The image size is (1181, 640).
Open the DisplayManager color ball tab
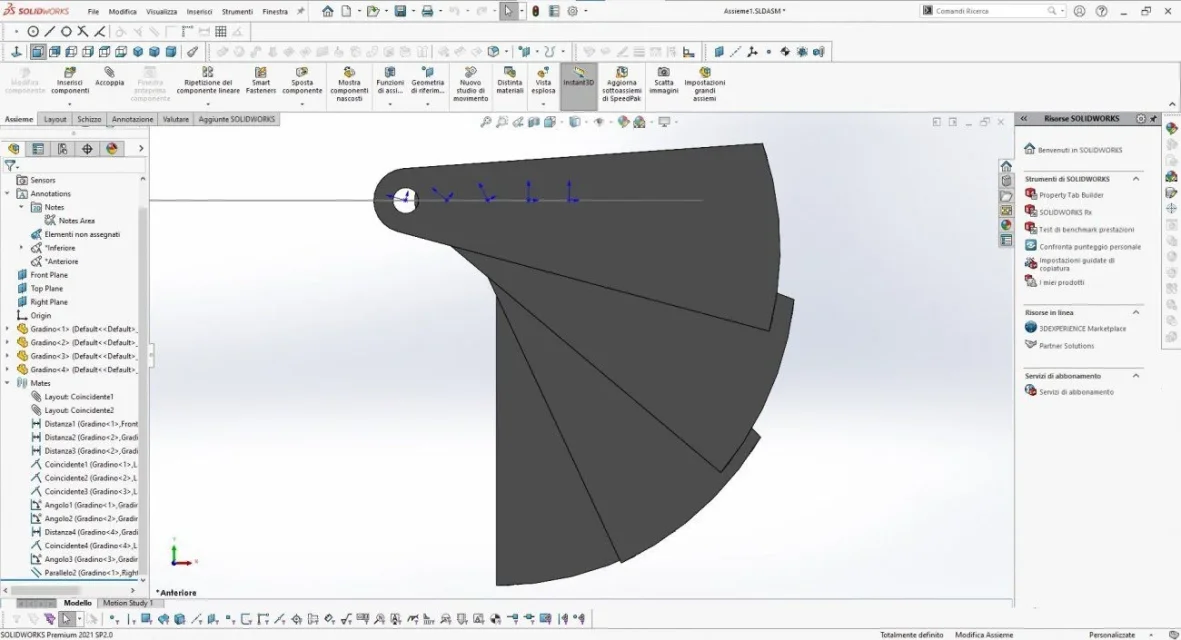[112, 149]
